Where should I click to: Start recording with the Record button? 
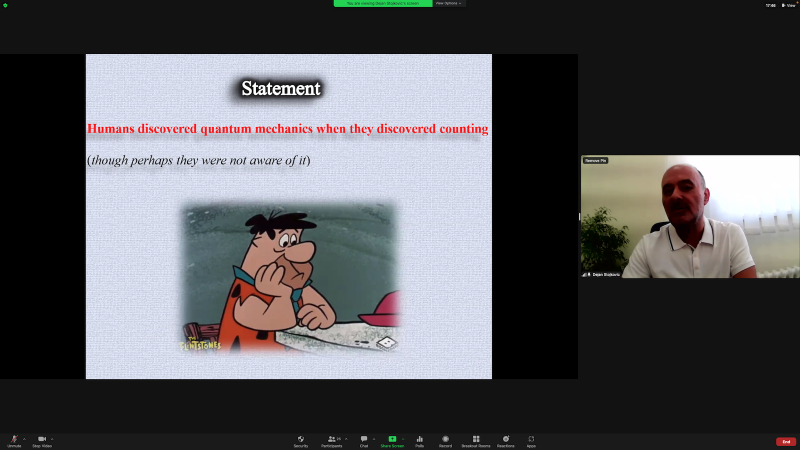point(445,441)
